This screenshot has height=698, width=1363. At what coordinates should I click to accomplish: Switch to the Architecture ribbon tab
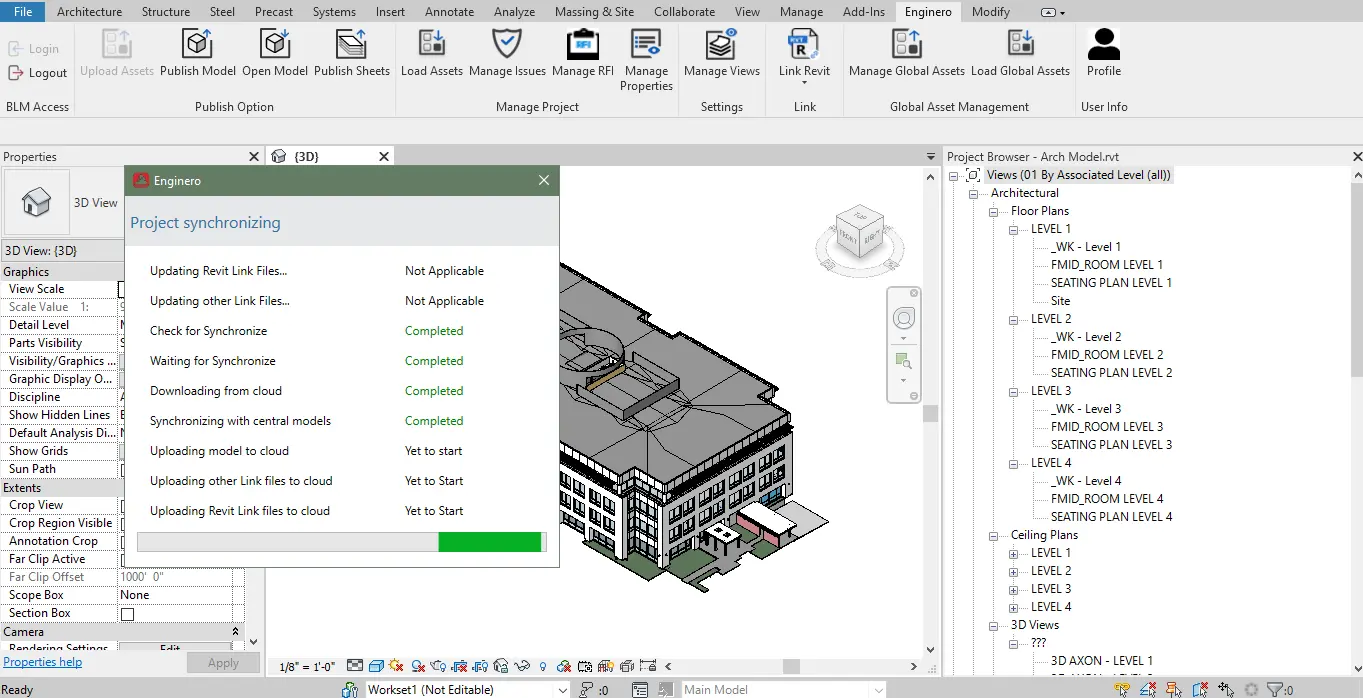point(89,12)
